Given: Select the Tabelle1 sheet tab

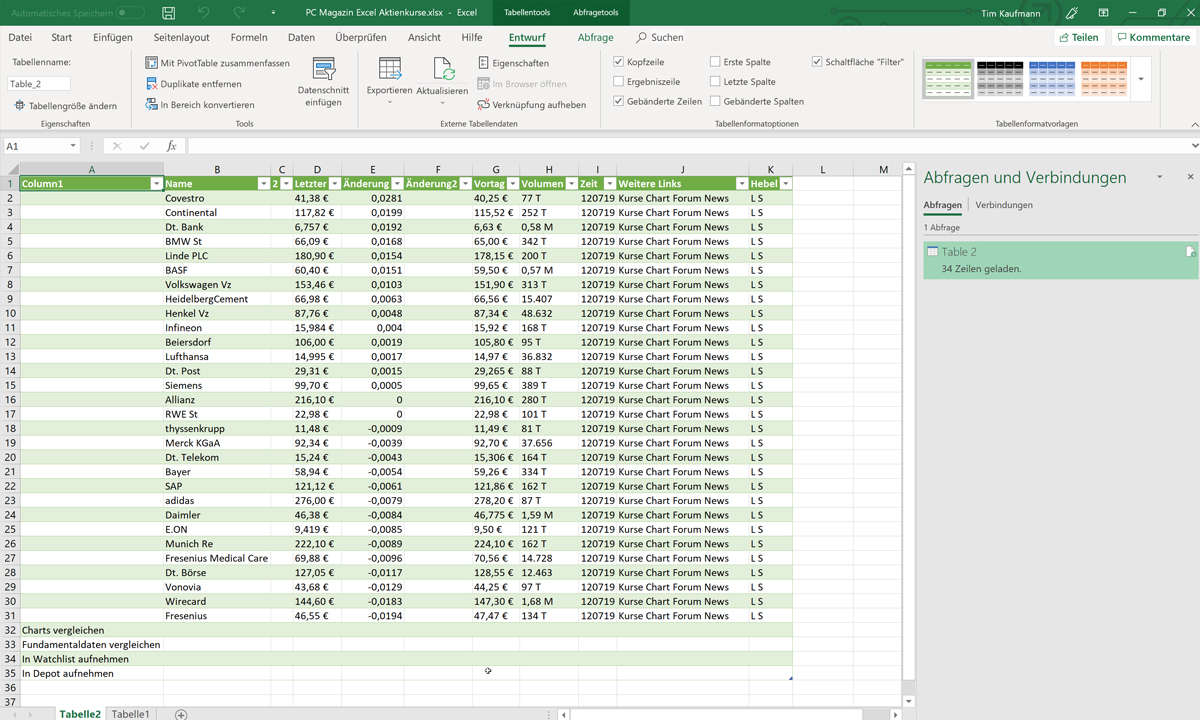Looking at the screenshot, I should coord(131,714).
